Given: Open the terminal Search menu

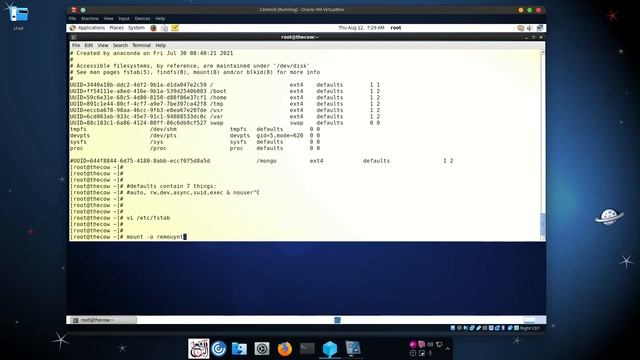Looking at the screenshot, I should tap(120, 45).
